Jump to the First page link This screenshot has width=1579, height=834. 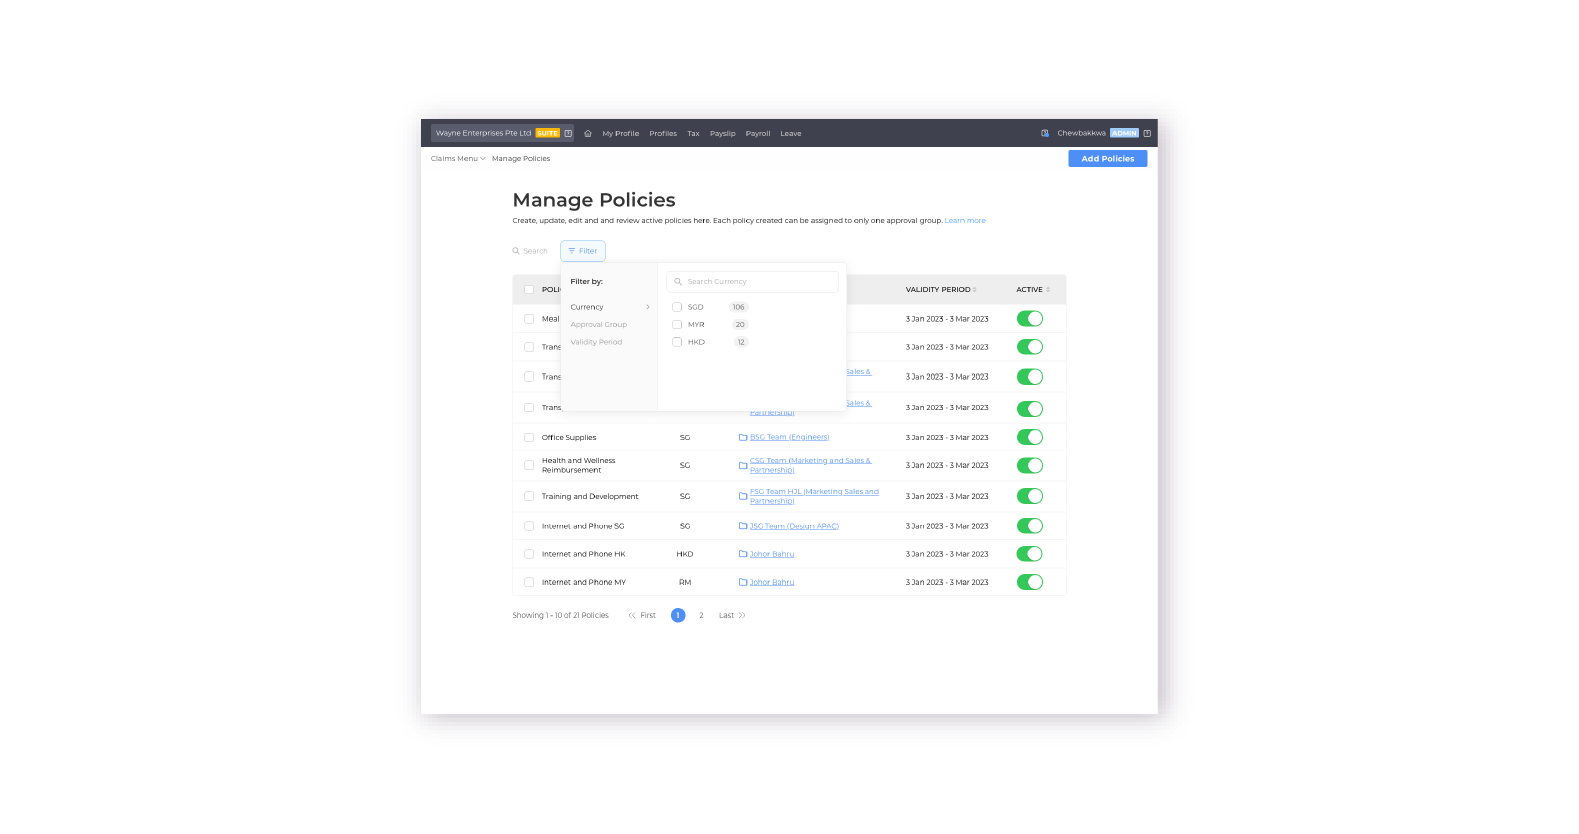(648, 615)
